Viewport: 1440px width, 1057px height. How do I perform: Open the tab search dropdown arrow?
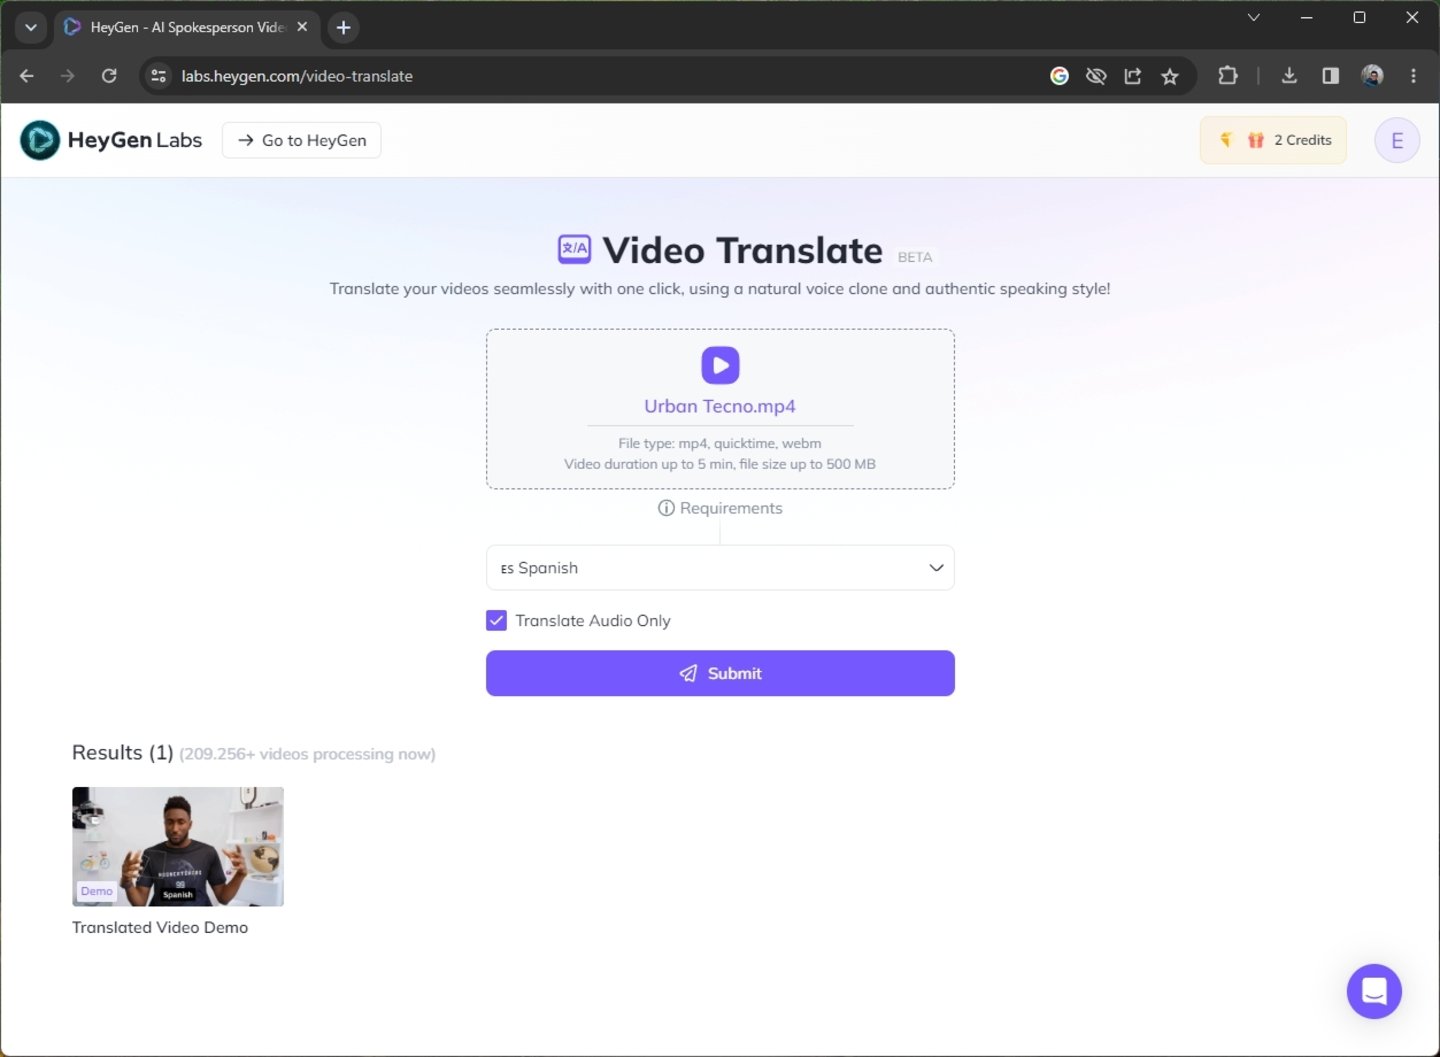coord(31,27)
